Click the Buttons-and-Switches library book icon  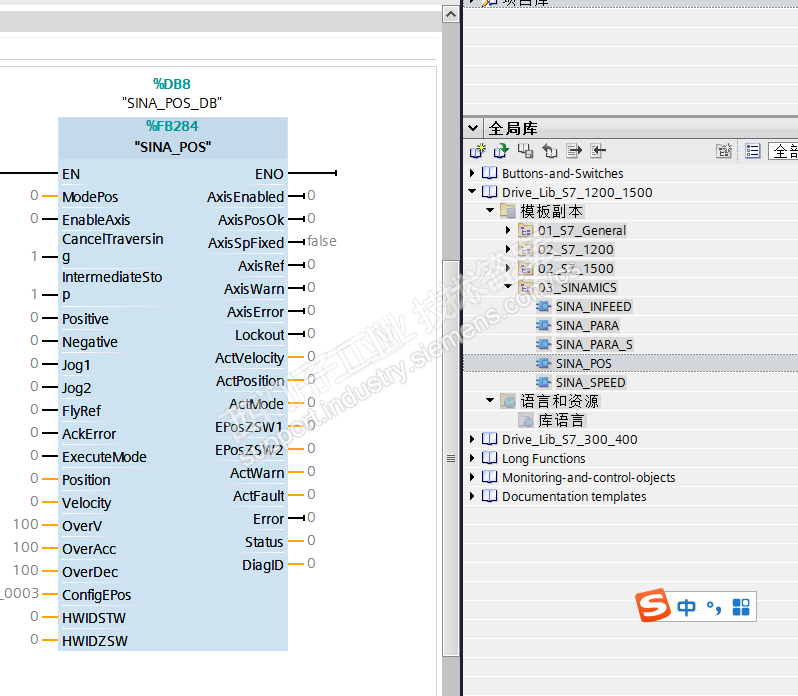490,173
